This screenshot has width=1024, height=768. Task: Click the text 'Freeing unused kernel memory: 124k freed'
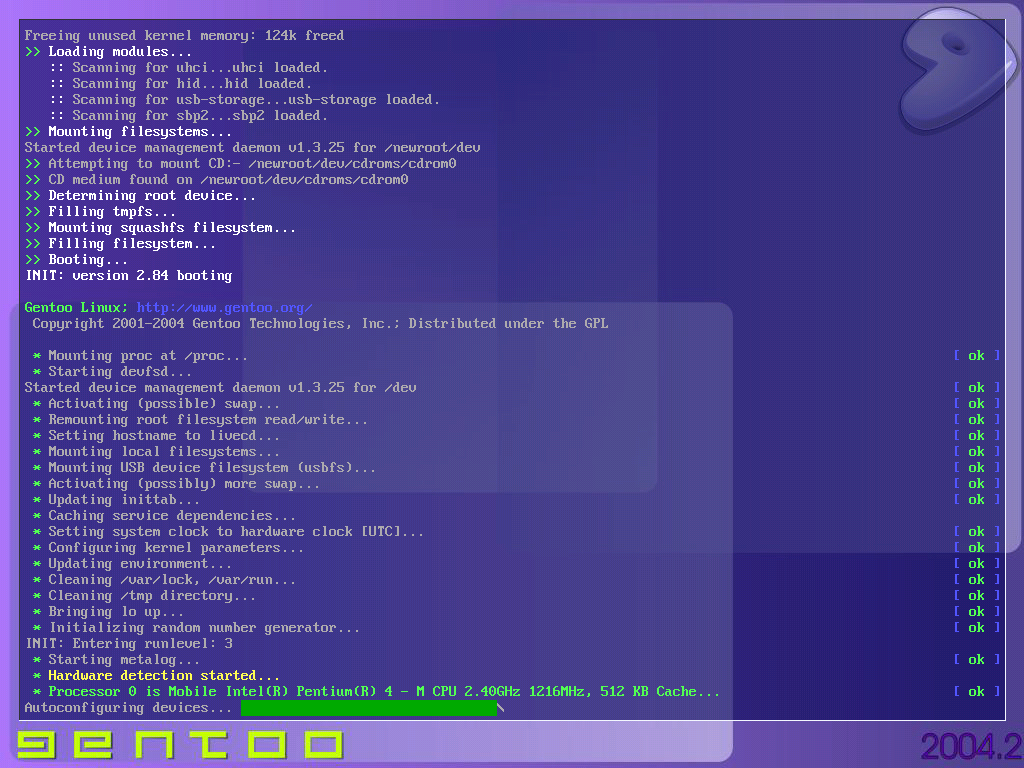pyautogui.click(x=184, y=35)
